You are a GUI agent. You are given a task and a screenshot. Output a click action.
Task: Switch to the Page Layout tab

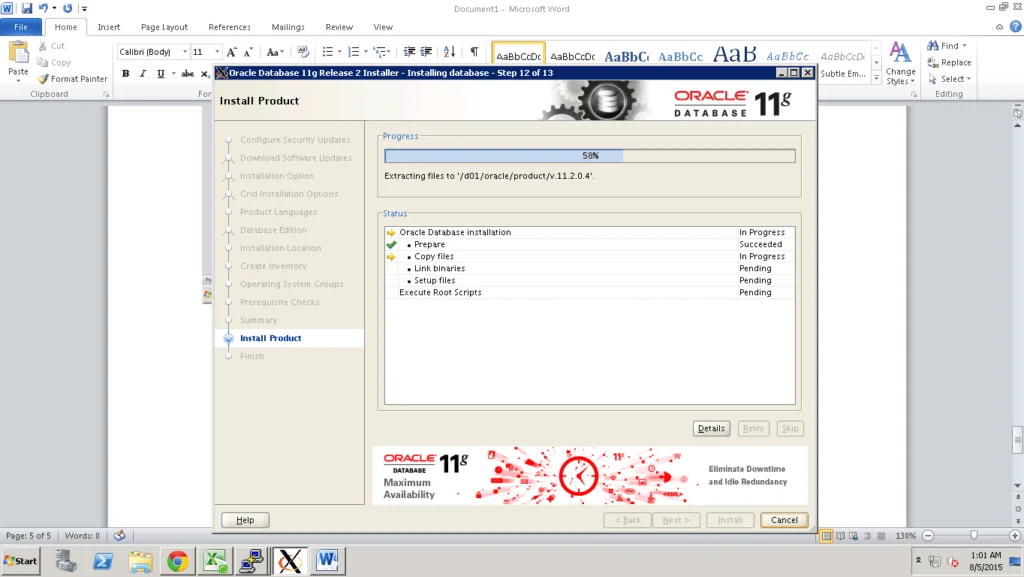coord(164,27)
